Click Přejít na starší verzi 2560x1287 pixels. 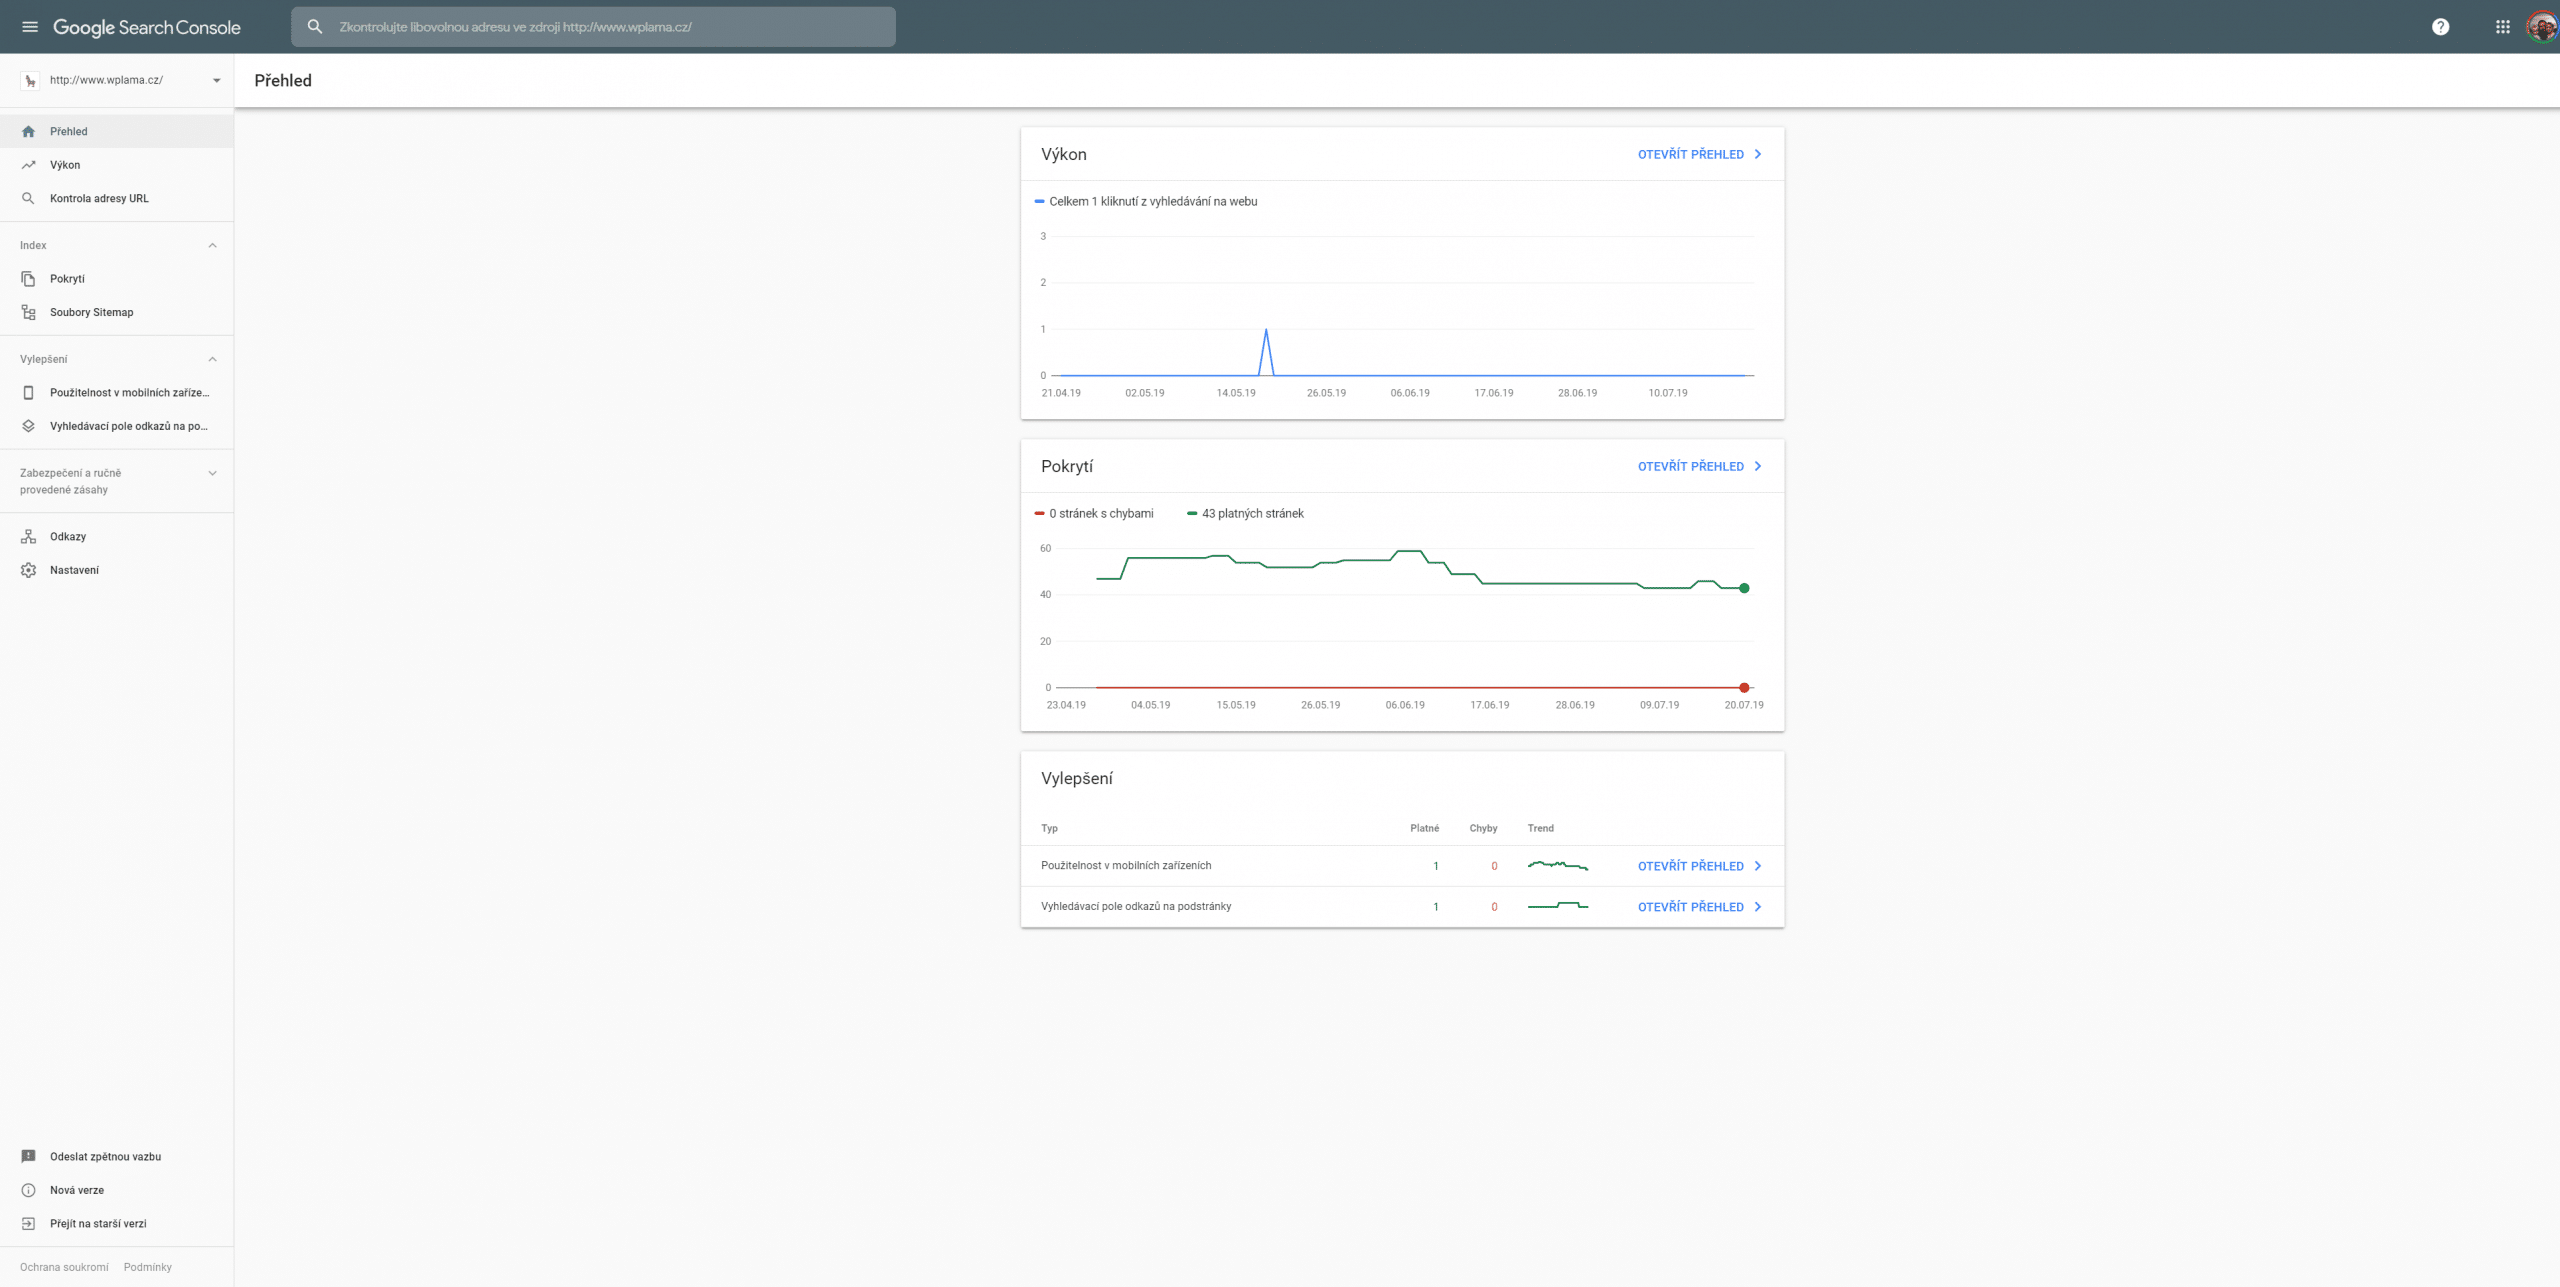coord(98,1223)
